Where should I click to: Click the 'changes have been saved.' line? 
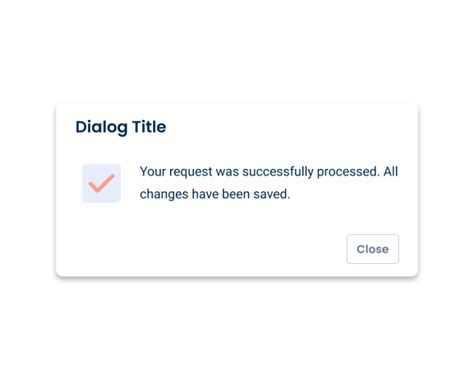pos(215,194)
